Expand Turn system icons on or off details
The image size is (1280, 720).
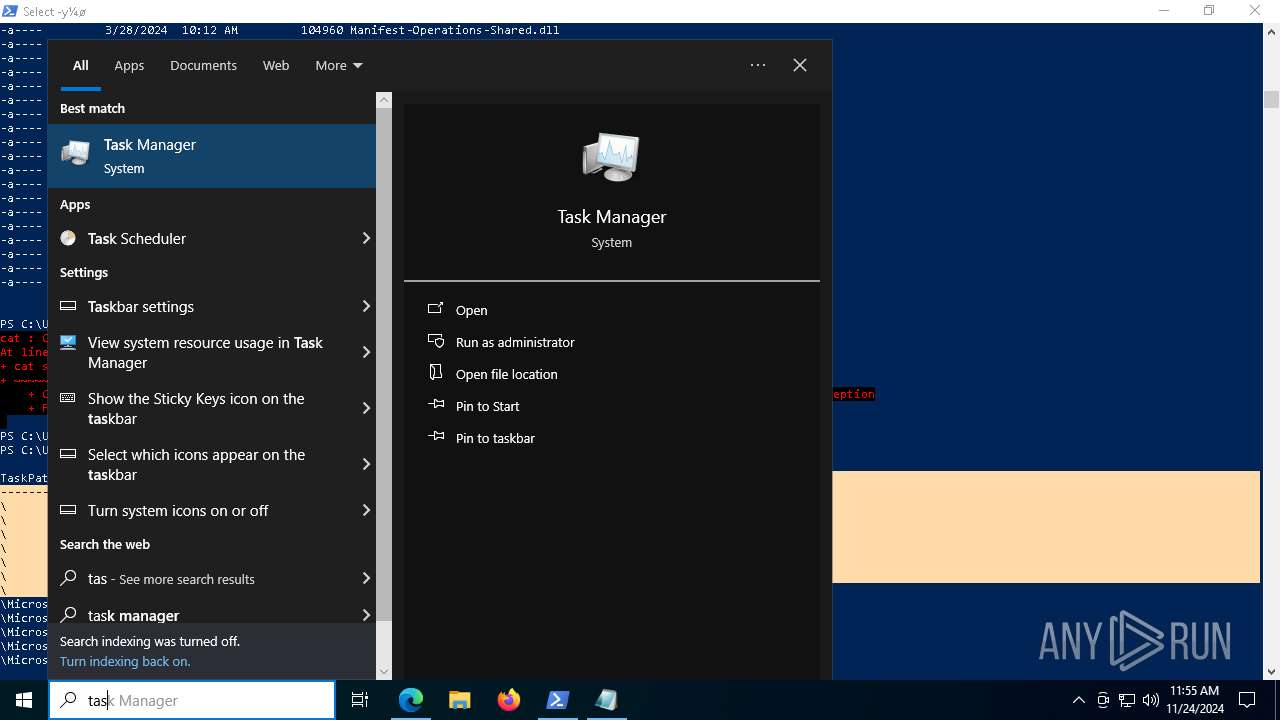[x=366, y=510]
